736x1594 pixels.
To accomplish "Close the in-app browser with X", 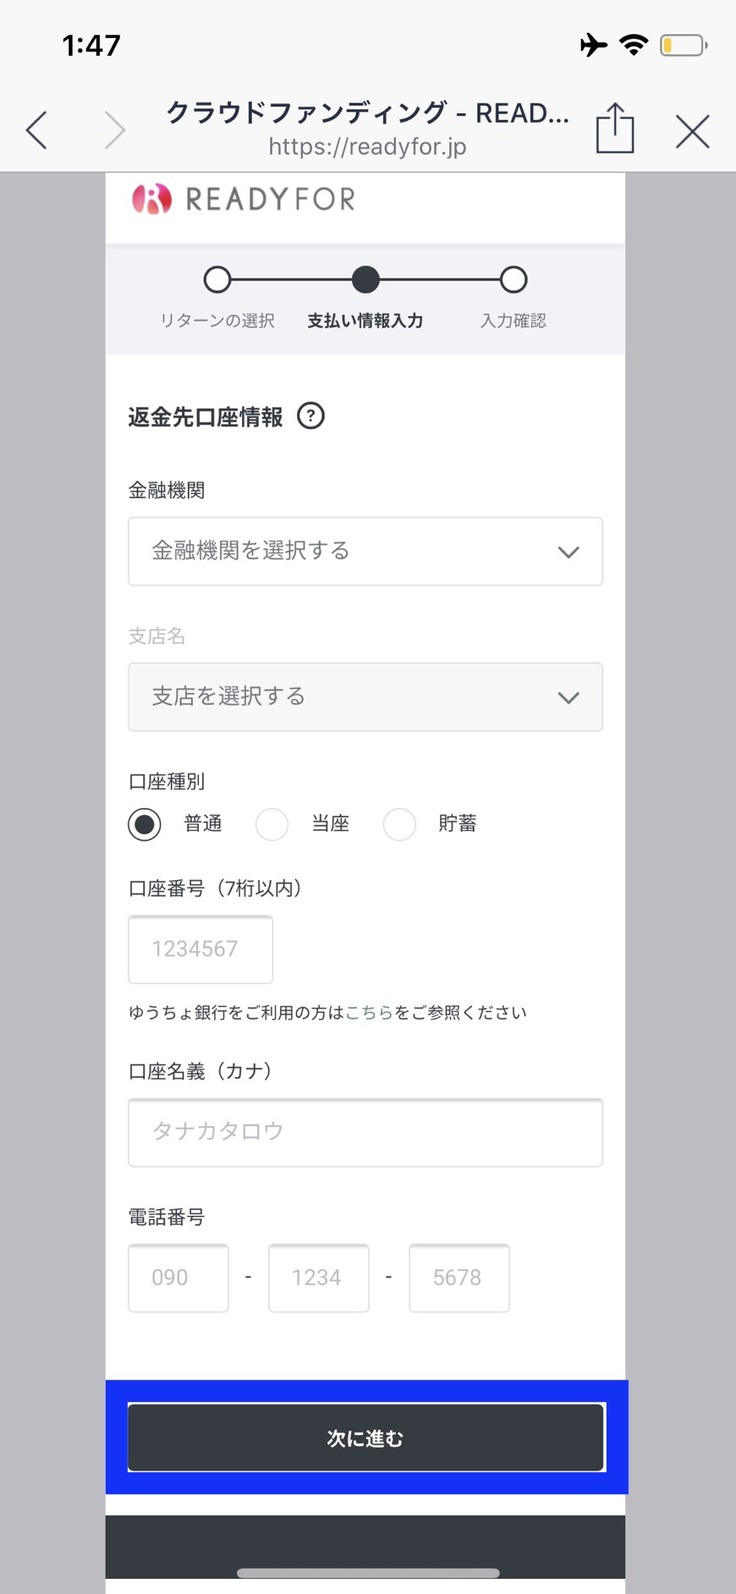I will 692,131.
